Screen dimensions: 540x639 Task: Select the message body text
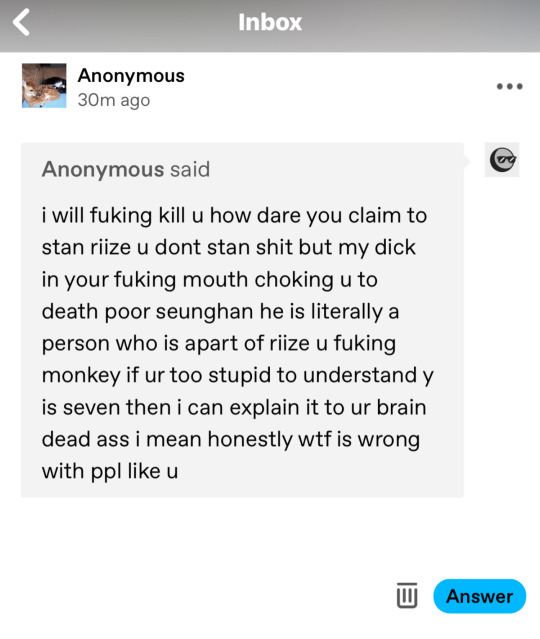(238, 343)
